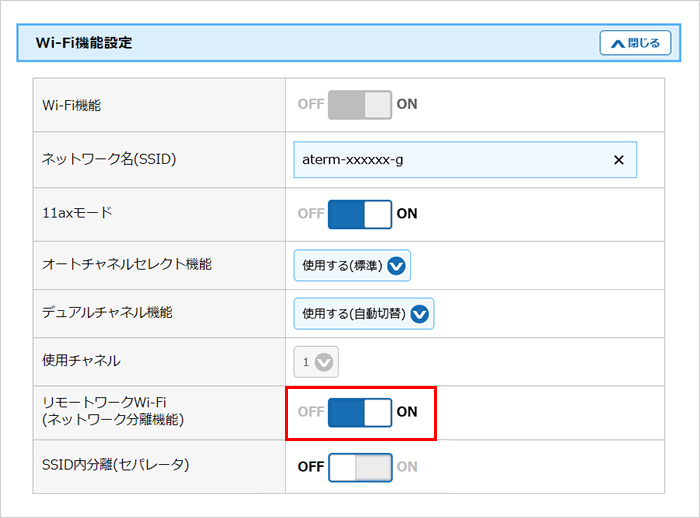Click the ネットワーク名(SSID) row label
The height and width of the screenshot is (518, 700).
coord(110,159)
